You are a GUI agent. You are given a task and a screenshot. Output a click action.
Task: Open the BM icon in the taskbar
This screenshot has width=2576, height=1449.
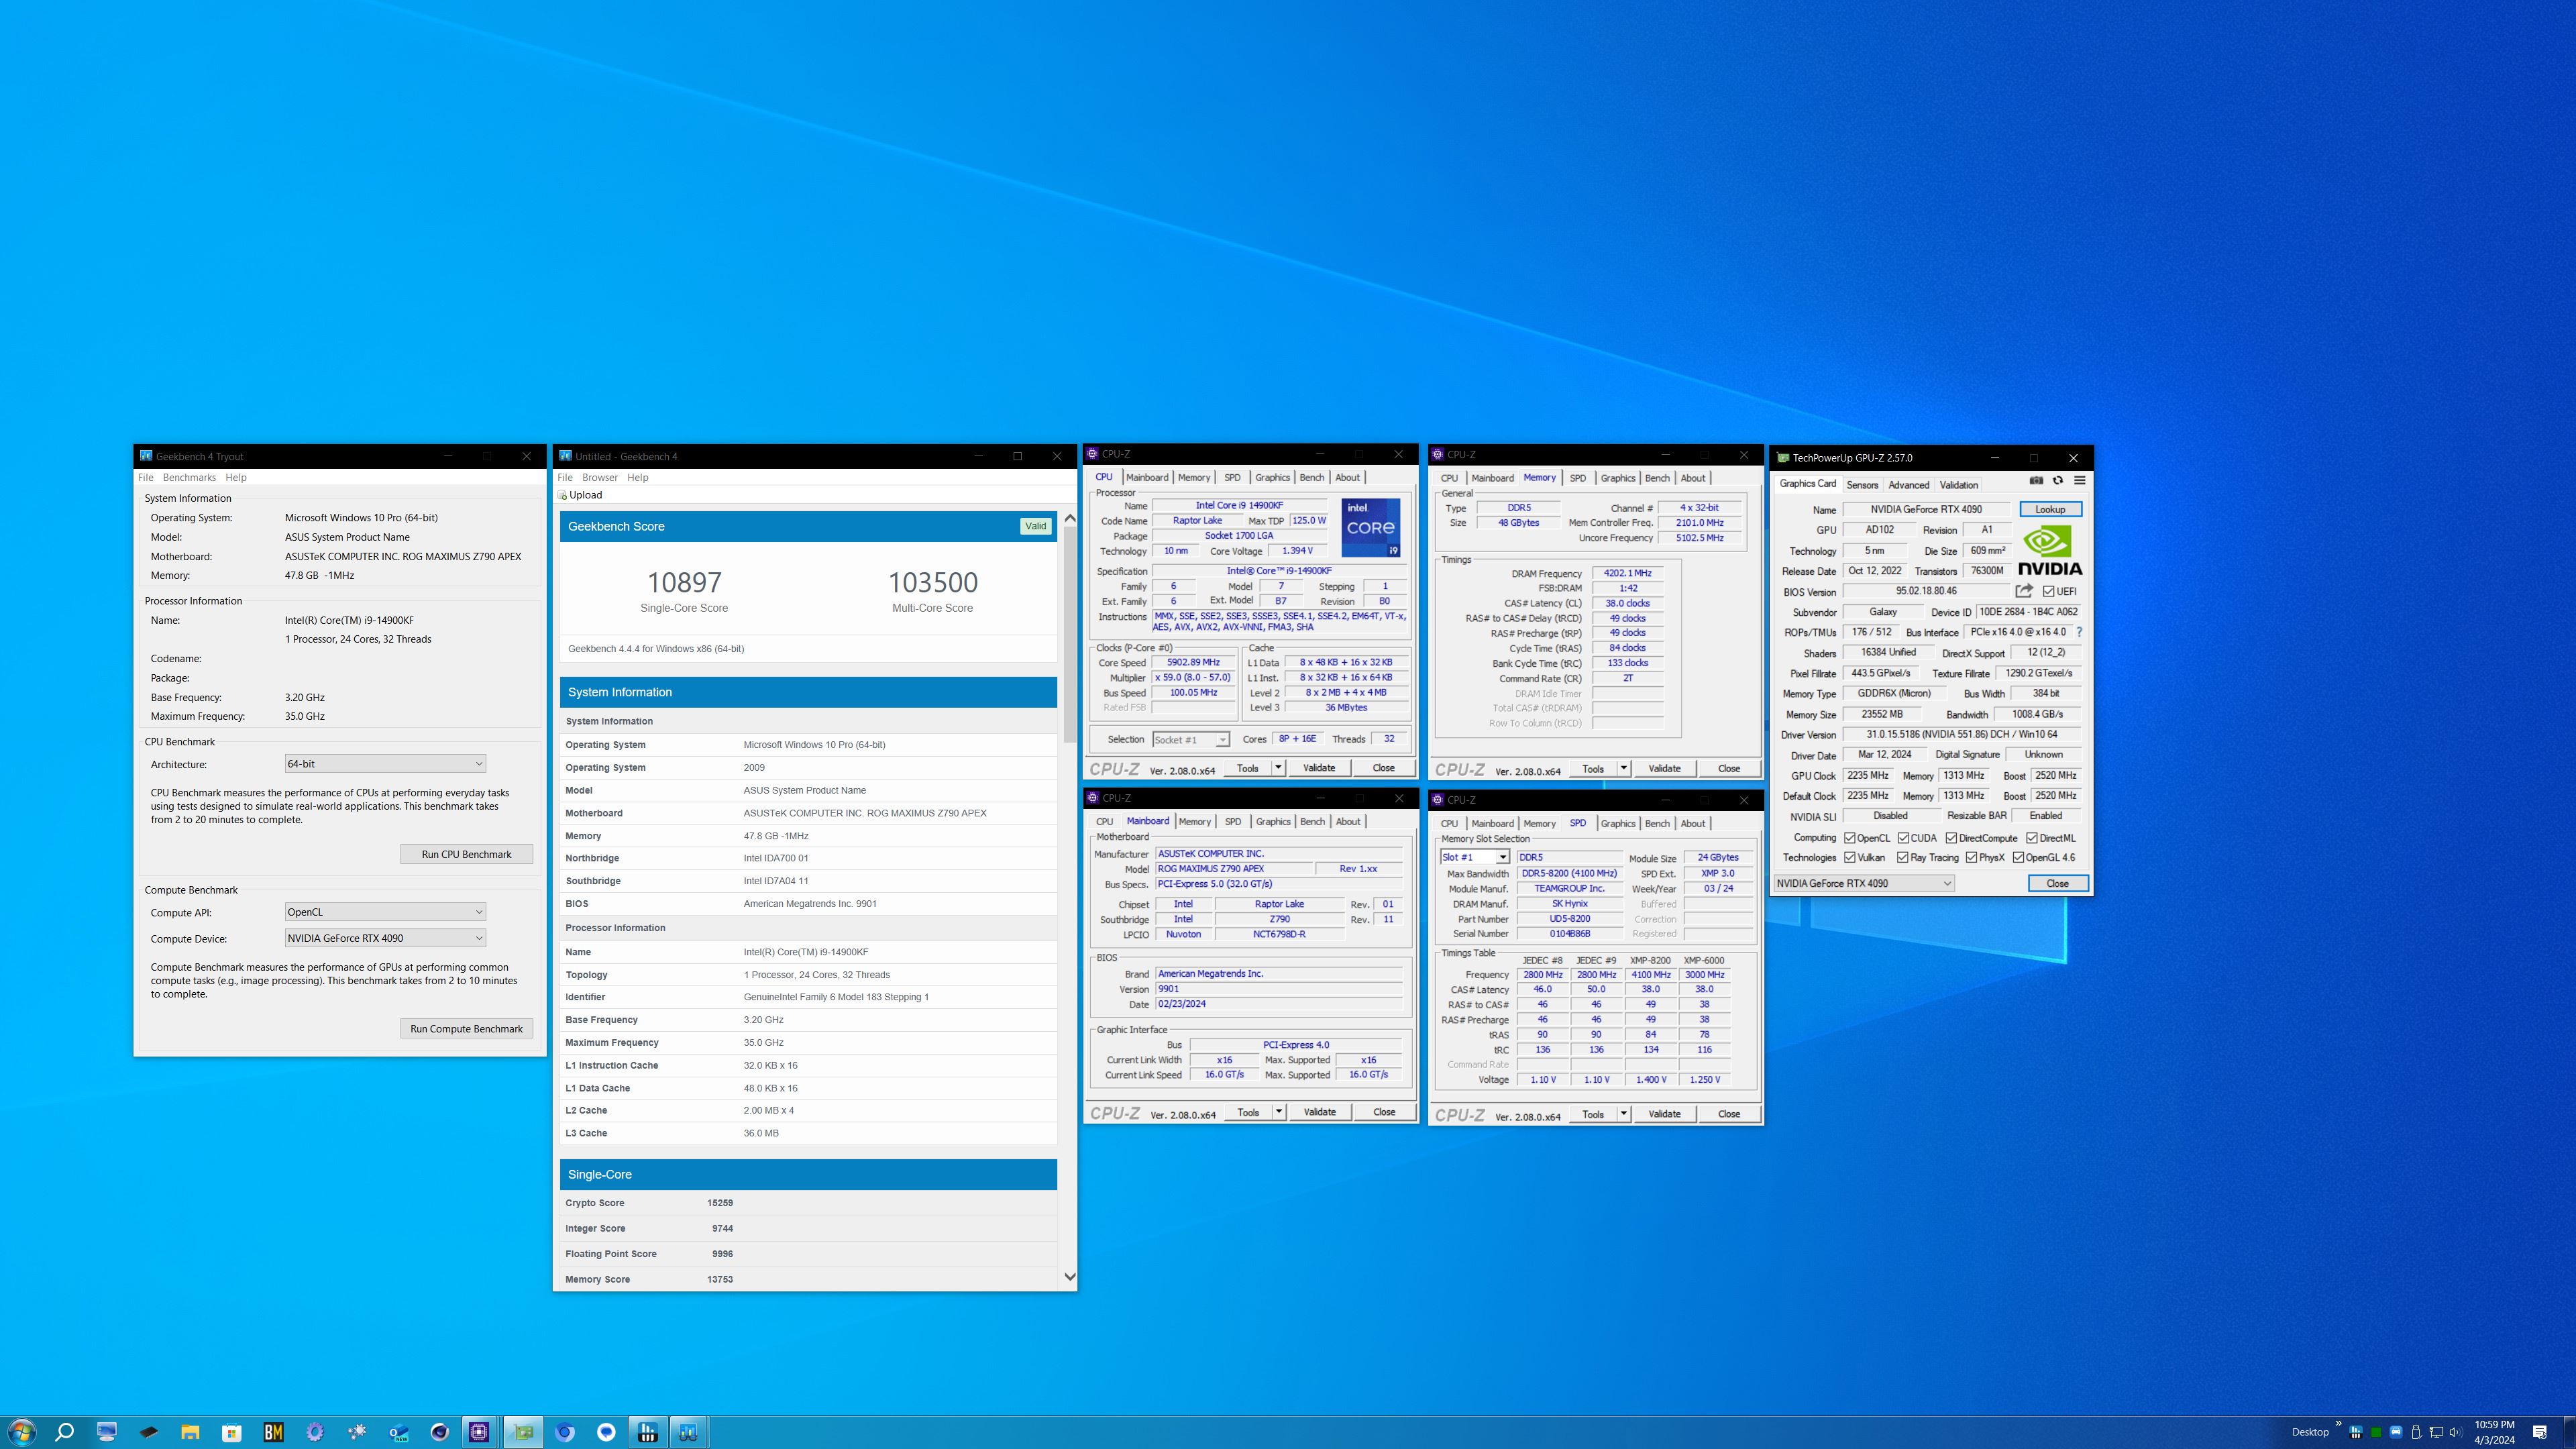click(273, 1432)
